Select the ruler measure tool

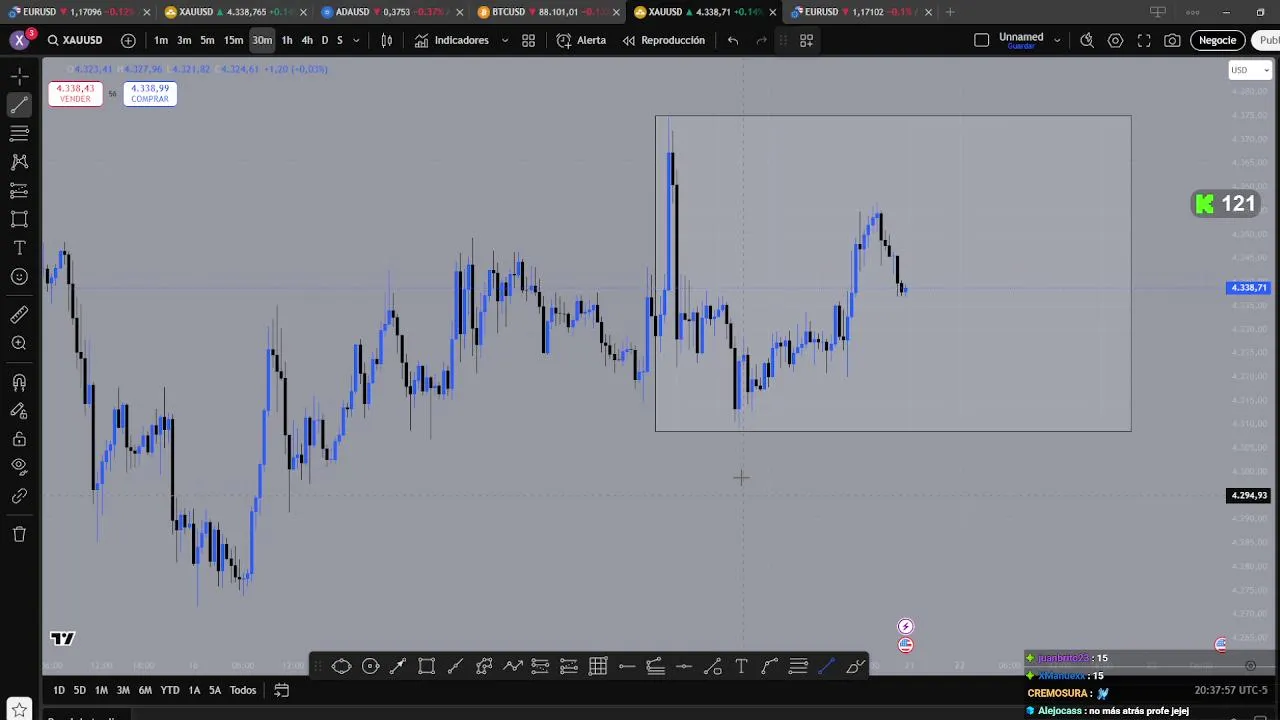pos(19,315)
